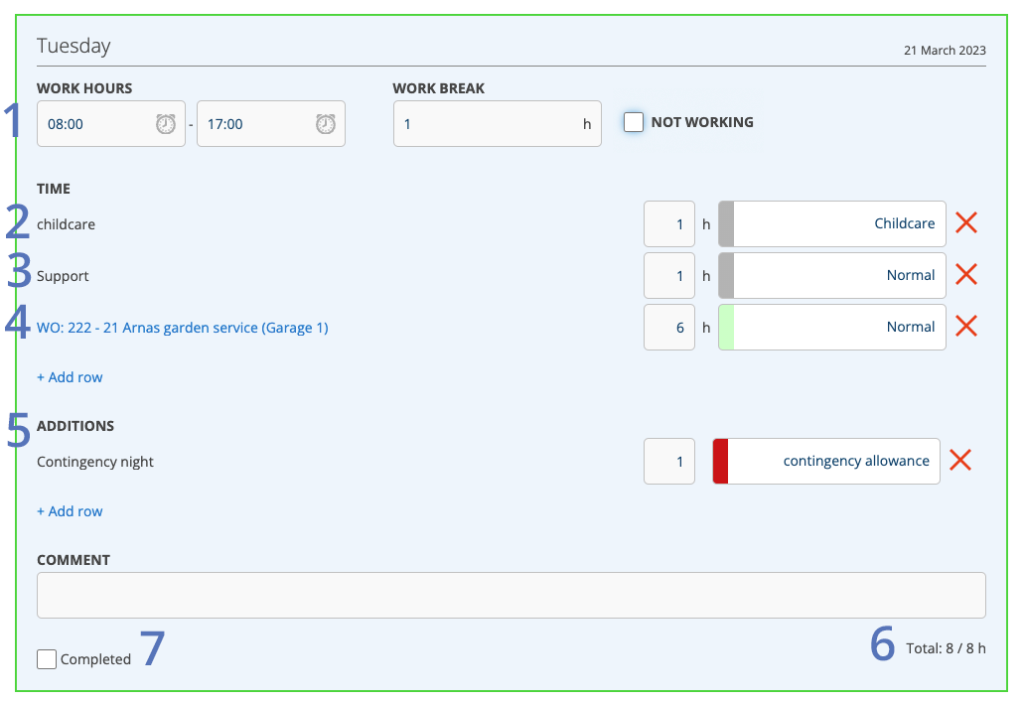Delete the childcare time row
This screenshot has width=1024, height=702.
click(965, 223)
